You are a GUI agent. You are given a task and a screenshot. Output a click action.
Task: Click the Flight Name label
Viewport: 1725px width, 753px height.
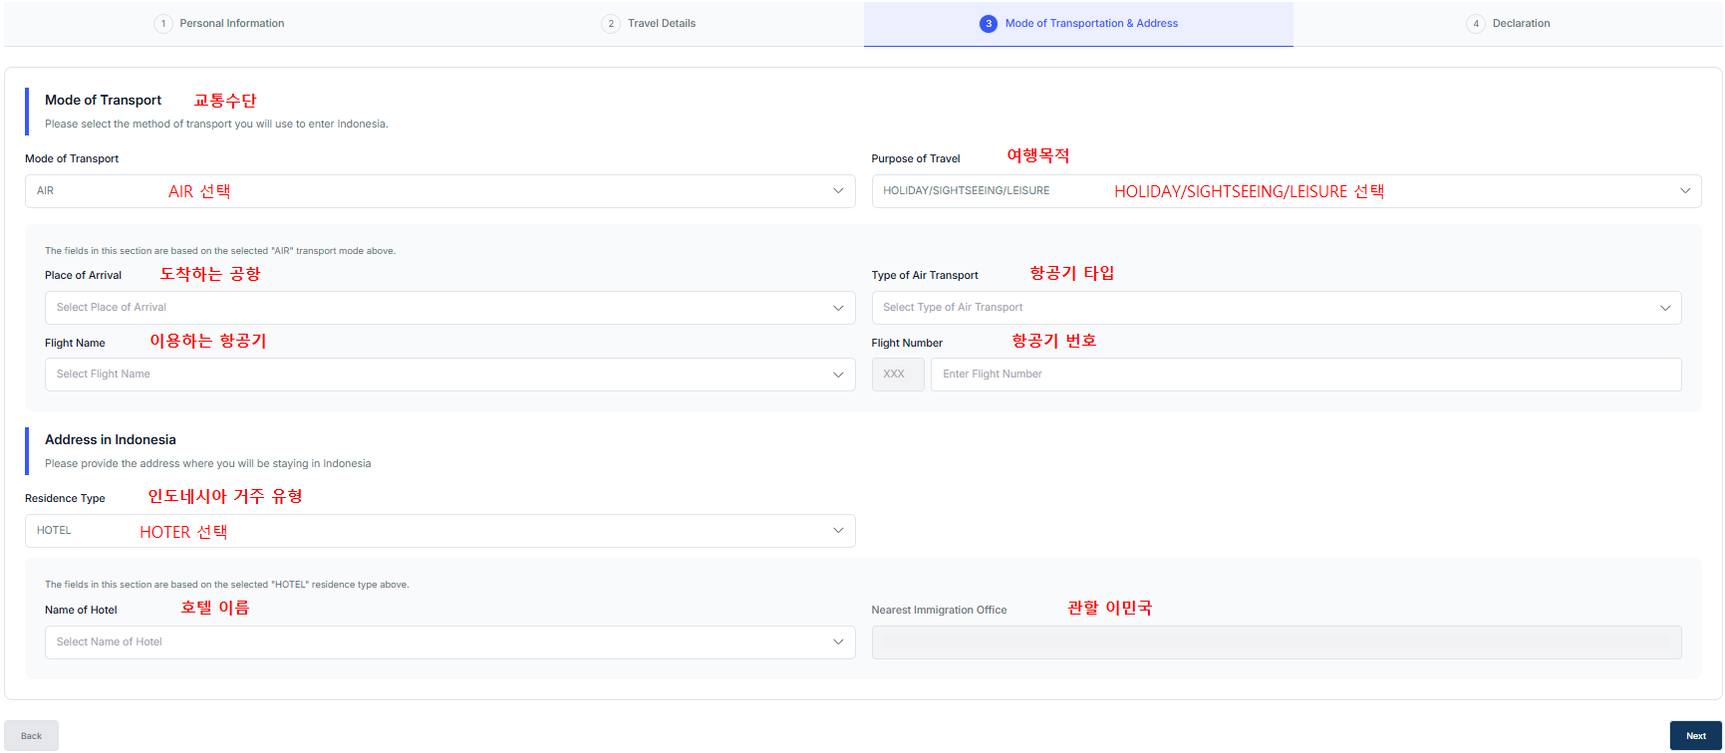75,343
